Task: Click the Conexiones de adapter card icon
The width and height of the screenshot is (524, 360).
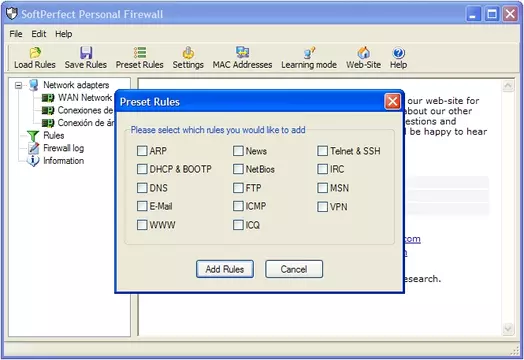Action: point(48,110)
